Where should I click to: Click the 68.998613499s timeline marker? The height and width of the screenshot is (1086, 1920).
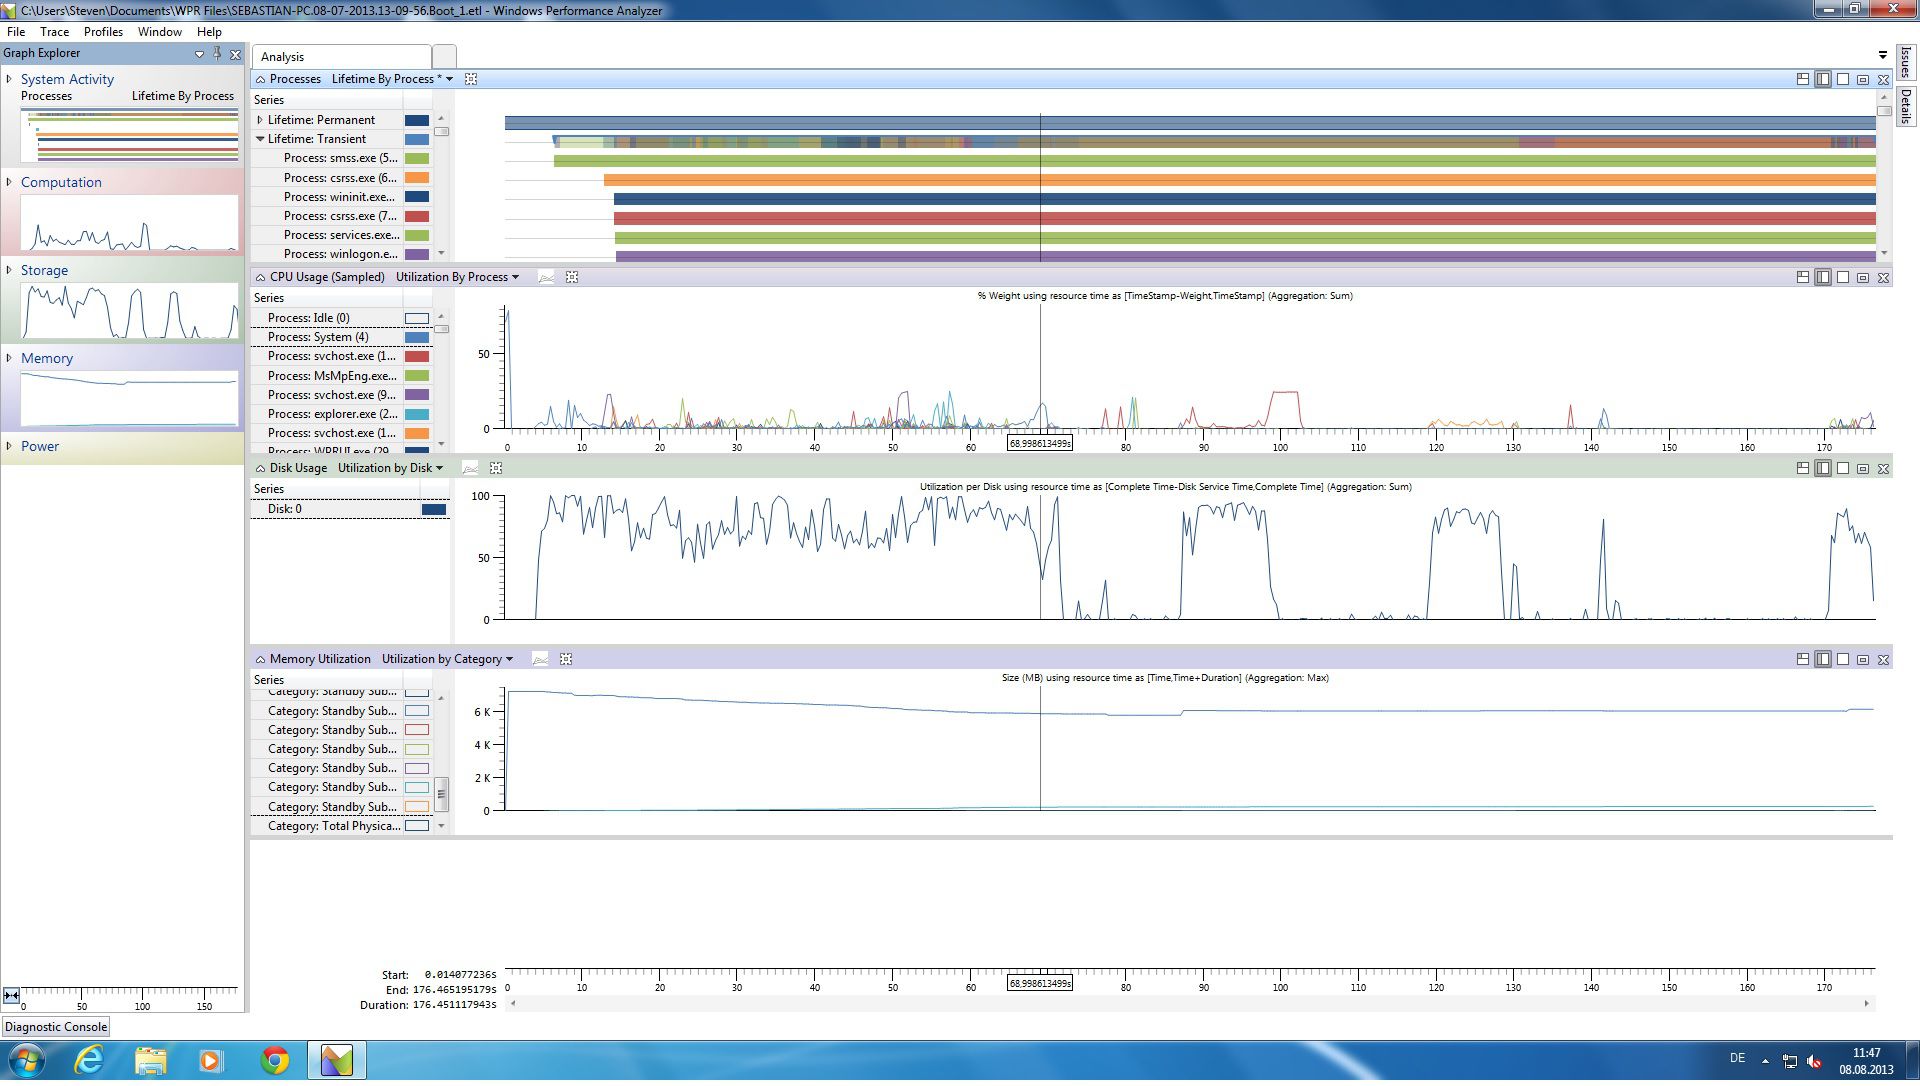click(x=1040, y=983)
